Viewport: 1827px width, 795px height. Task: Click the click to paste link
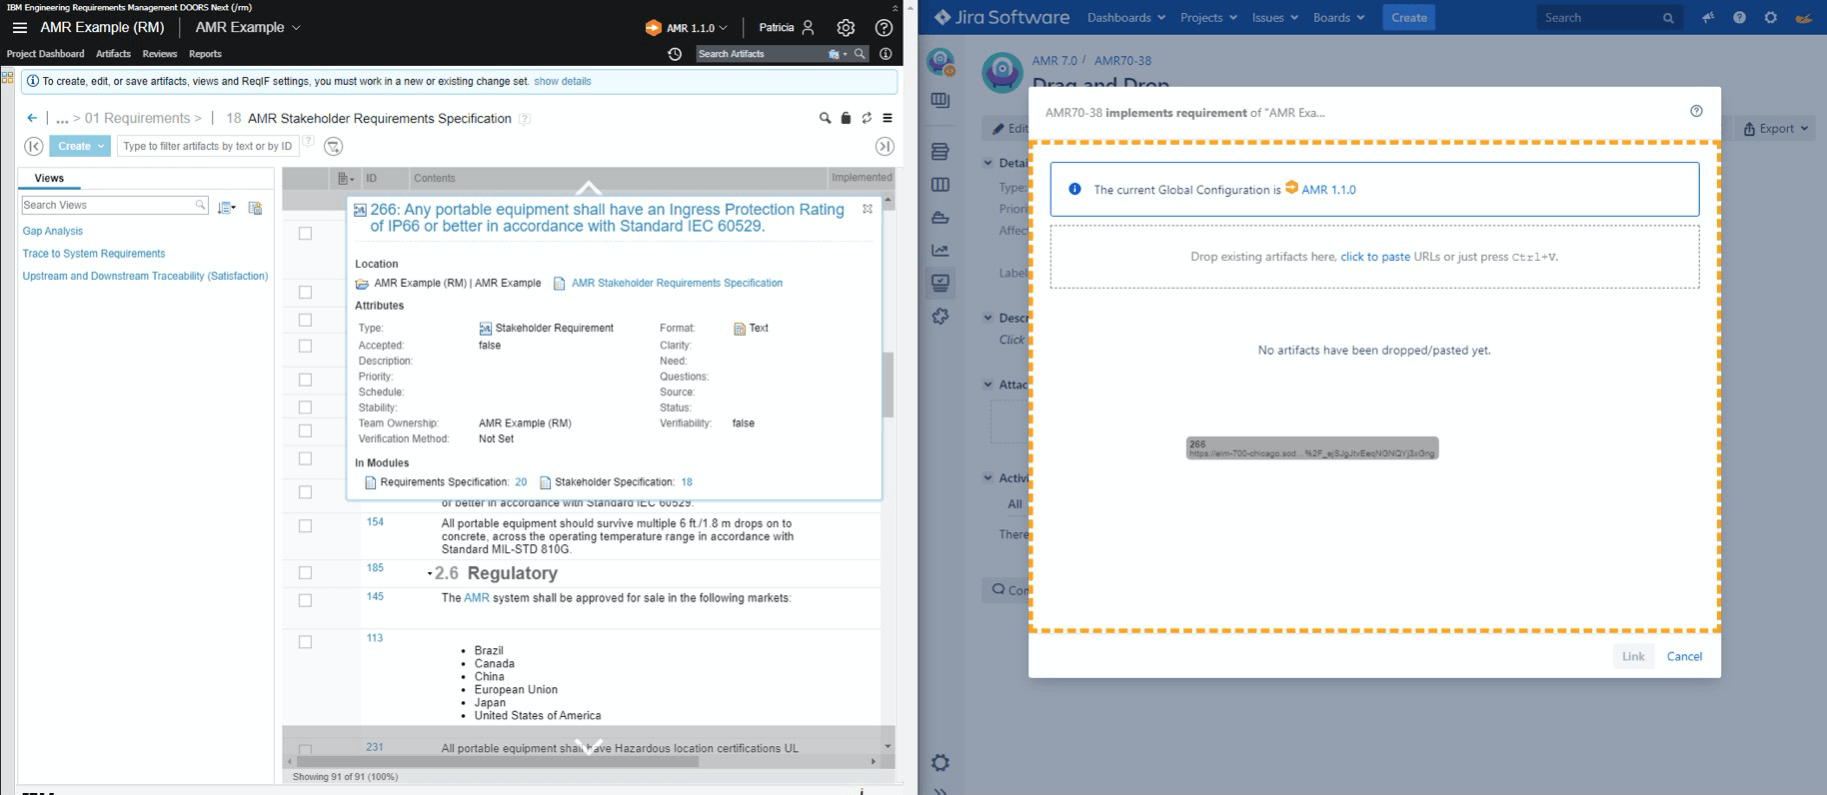(x=1375, y=257)
